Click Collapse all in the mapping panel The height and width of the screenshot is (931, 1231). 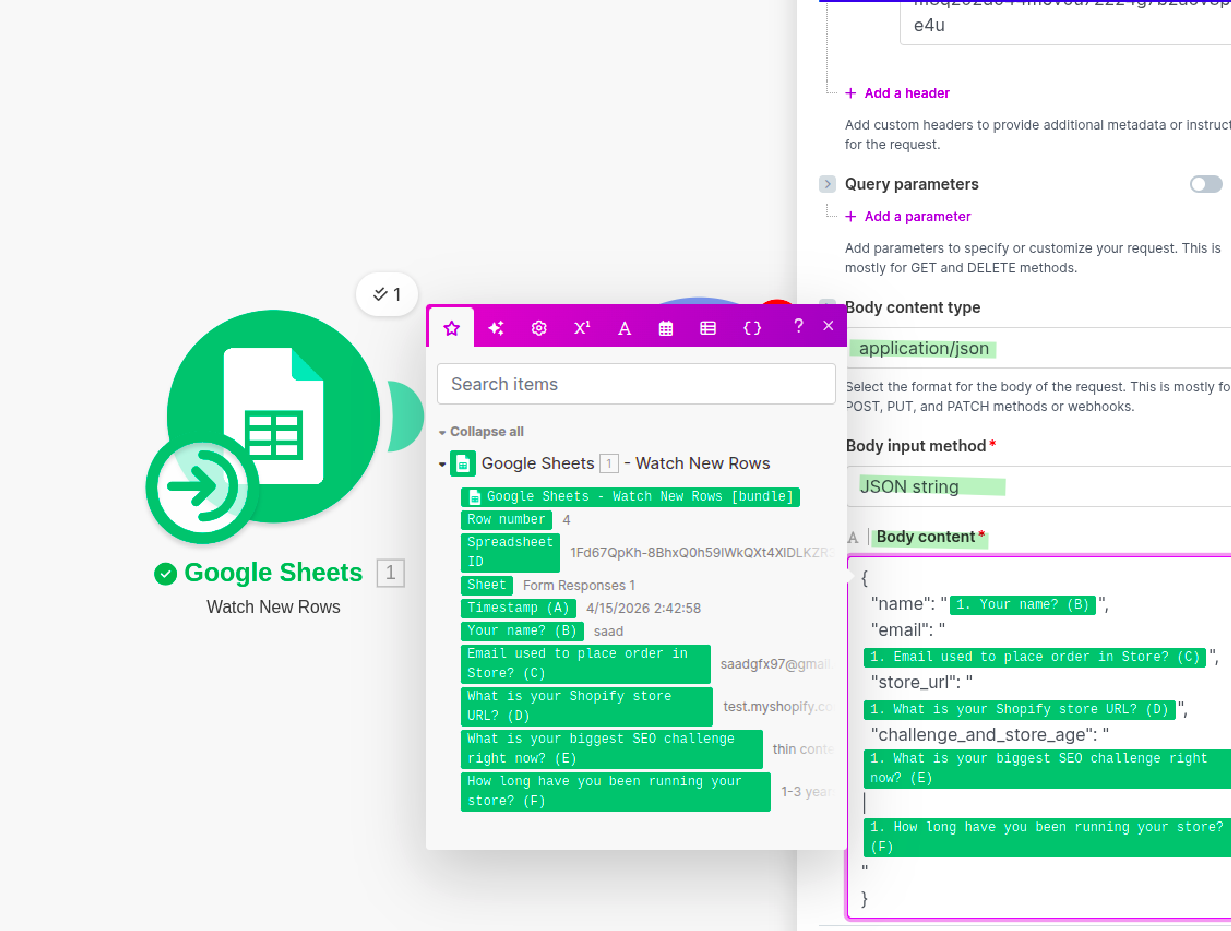click(486, 432)
